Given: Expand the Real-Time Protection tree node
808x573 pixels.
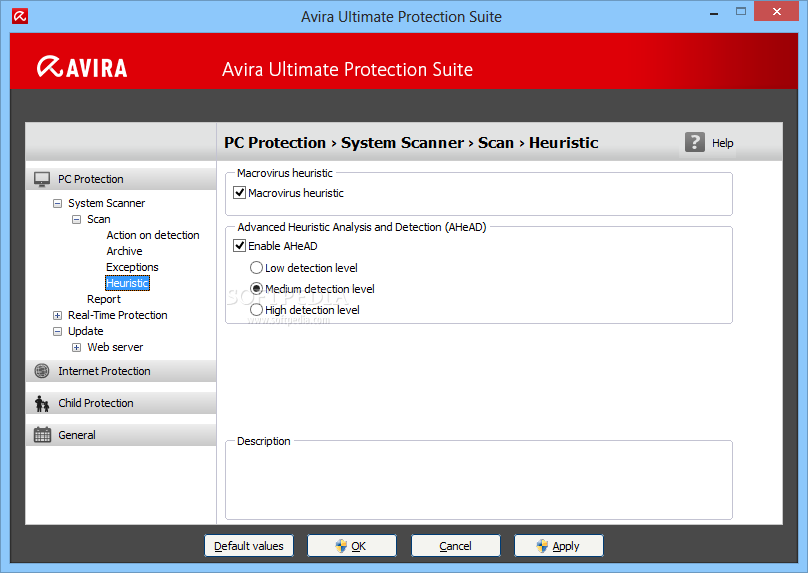Looking at the screenshot, I should pos(57,315).
